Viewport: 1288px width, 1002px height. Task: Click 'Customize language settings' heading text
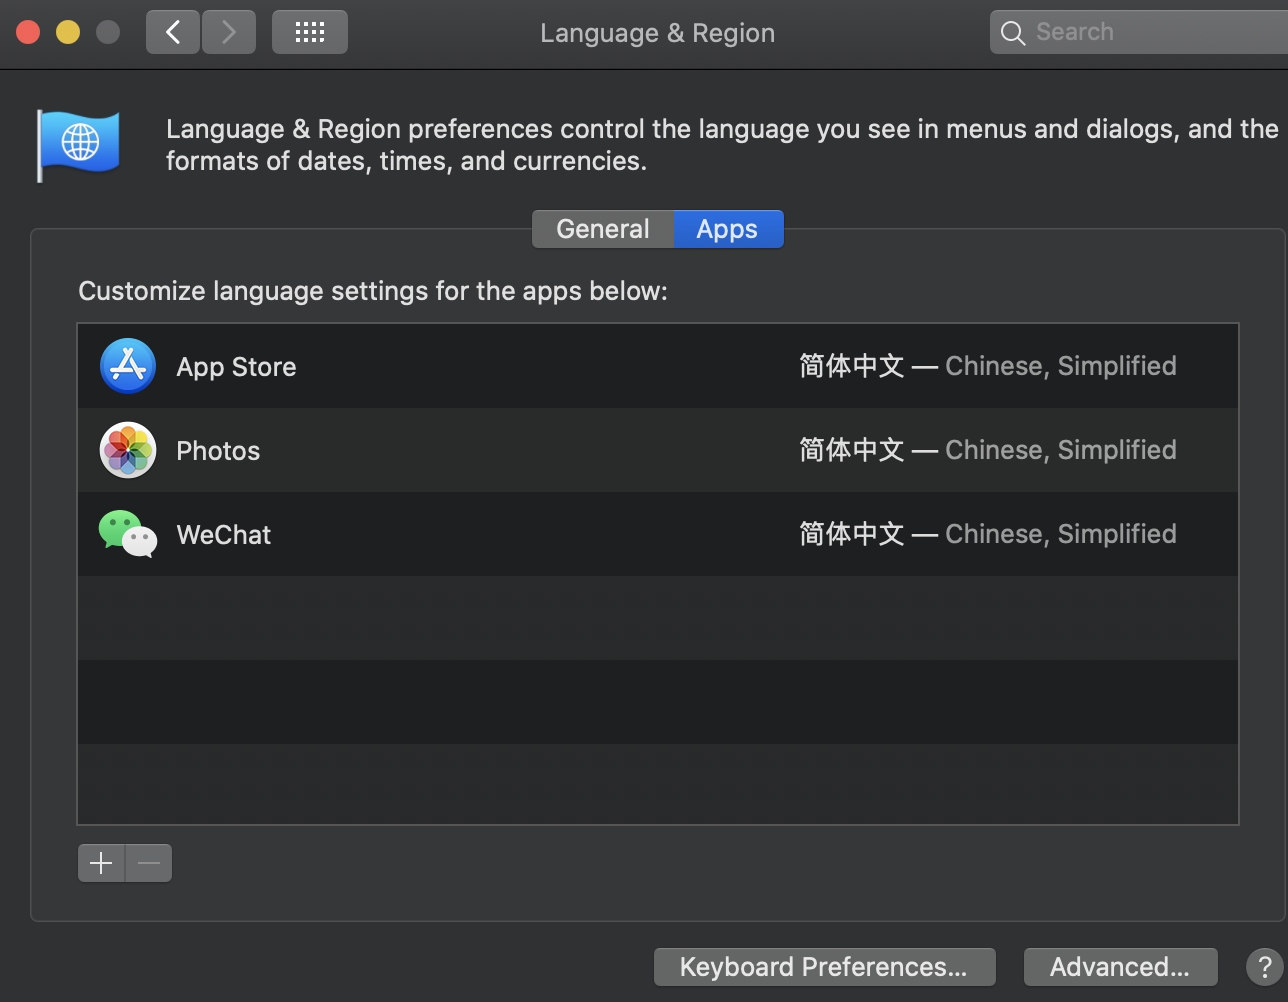[x=373, y=291]
